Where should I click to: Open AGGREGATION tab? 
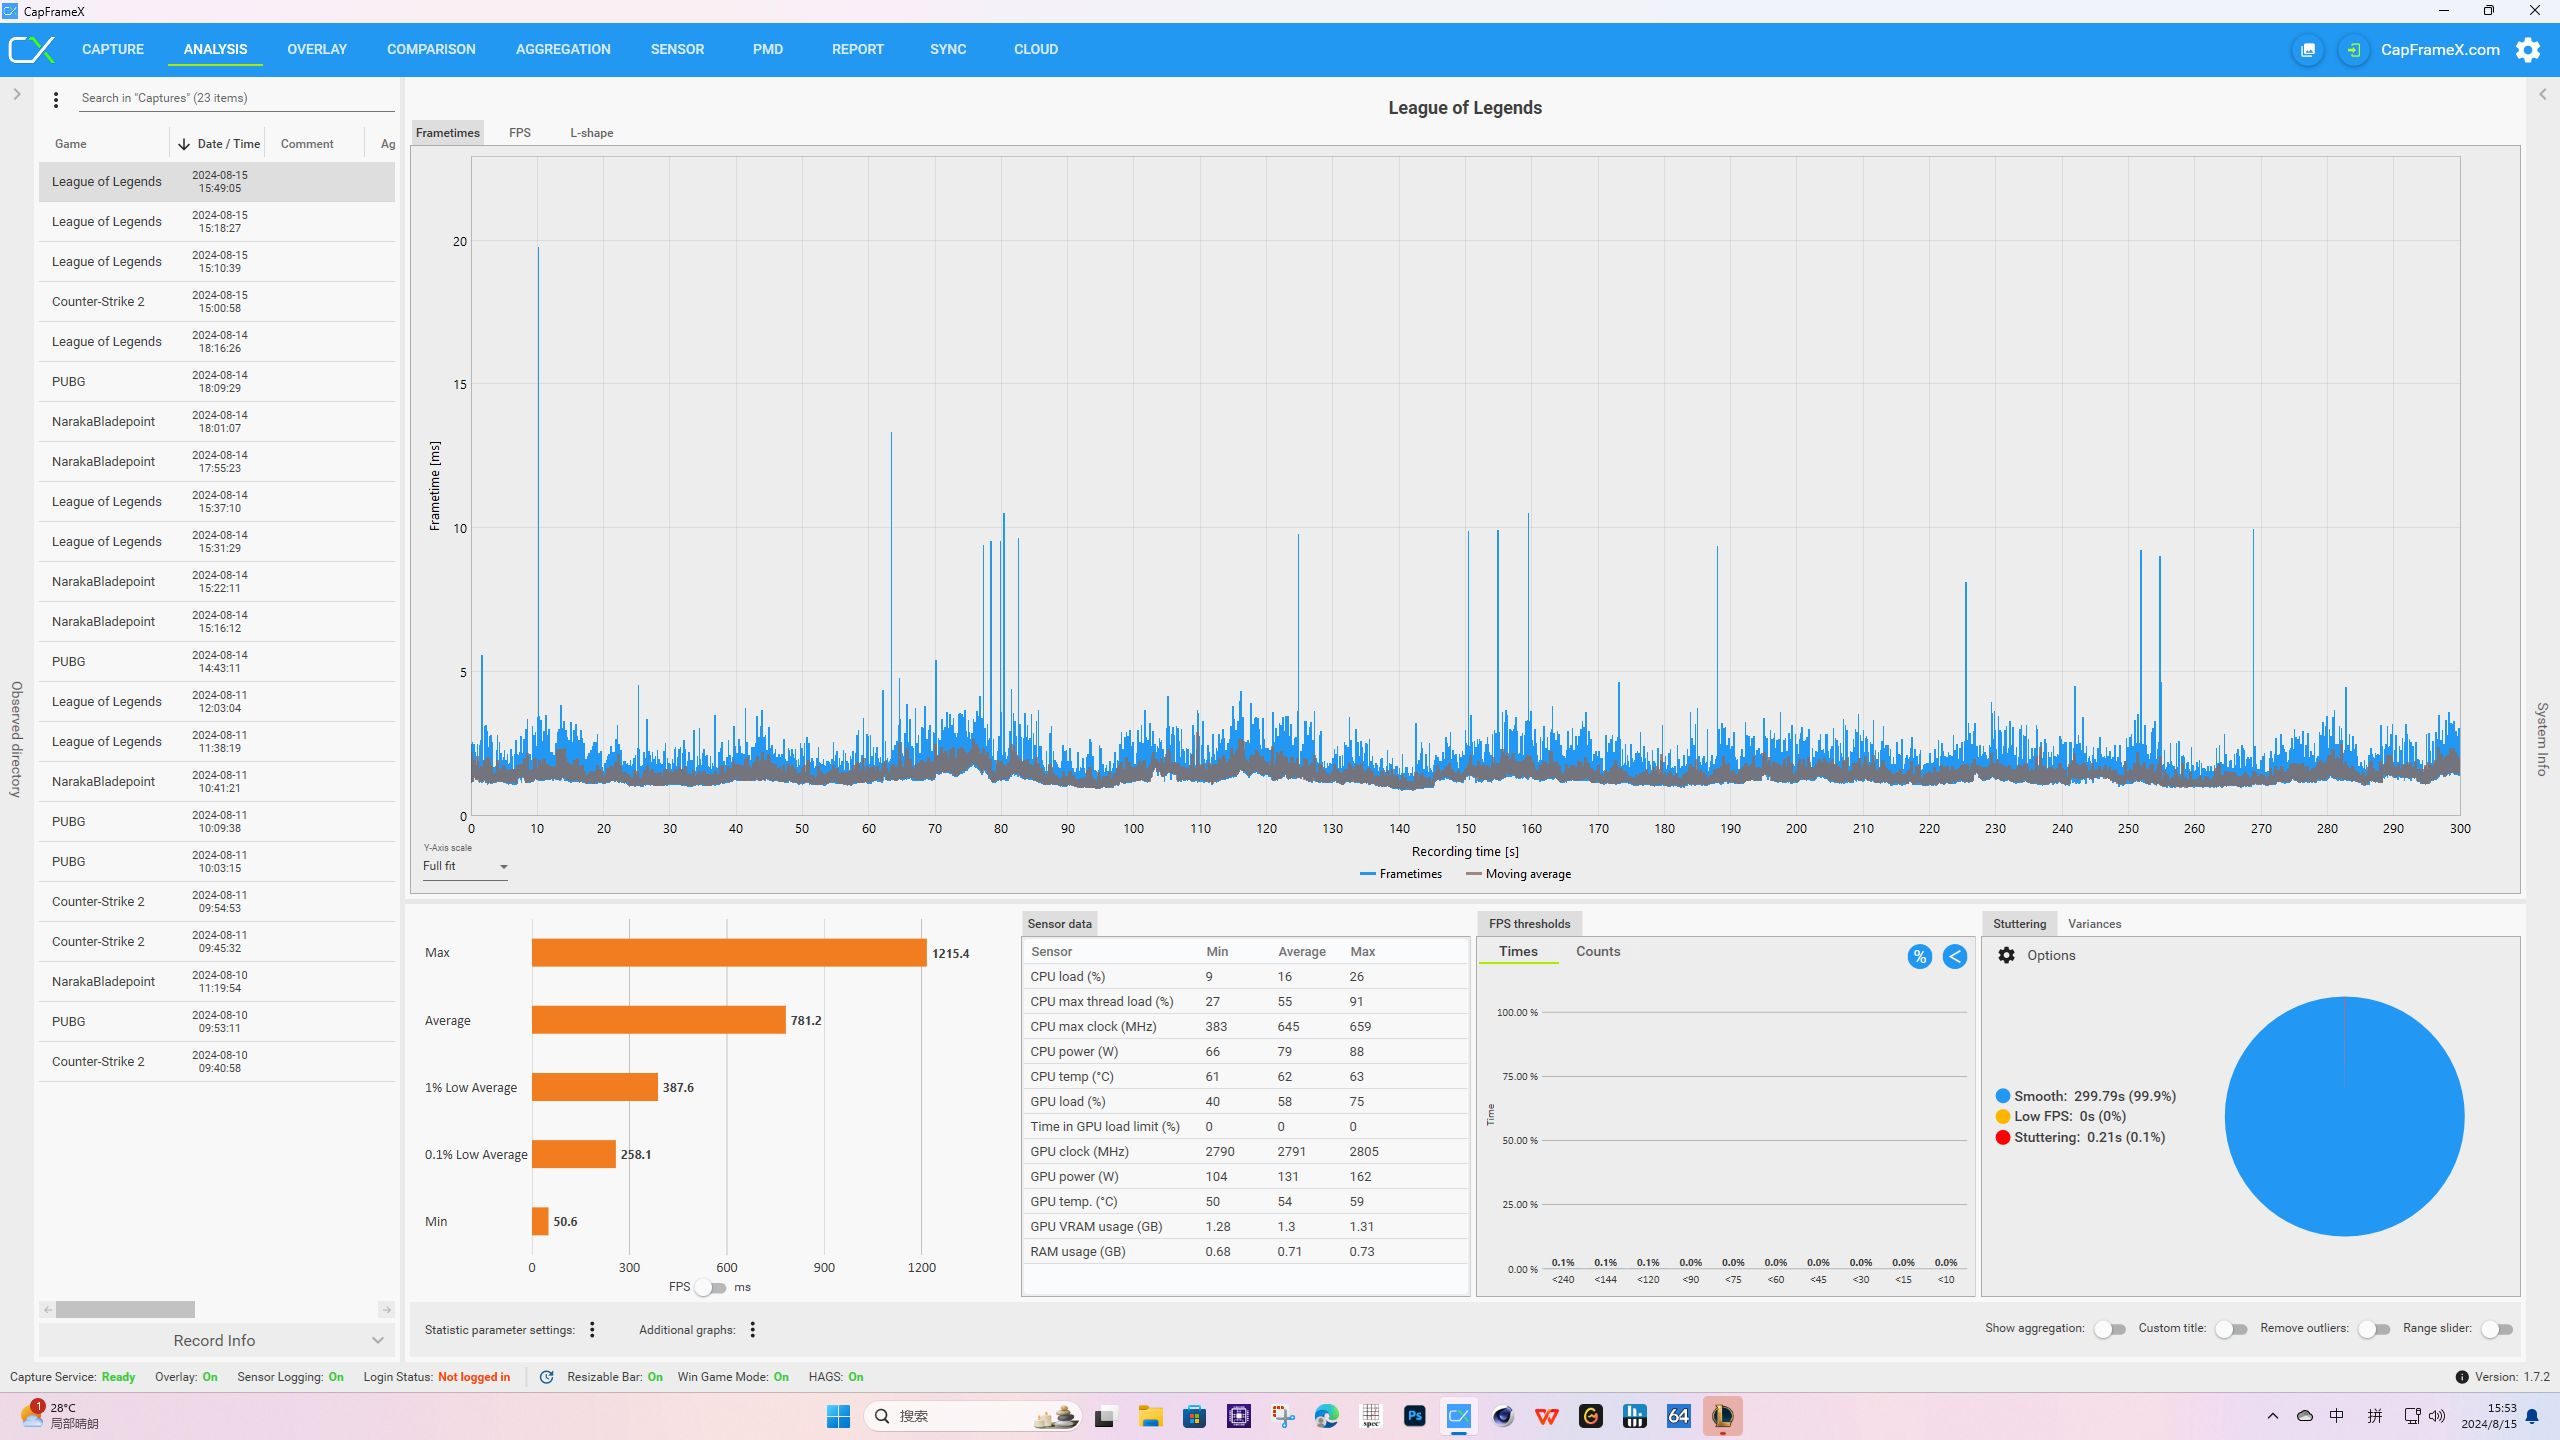(x=563, y=49)
